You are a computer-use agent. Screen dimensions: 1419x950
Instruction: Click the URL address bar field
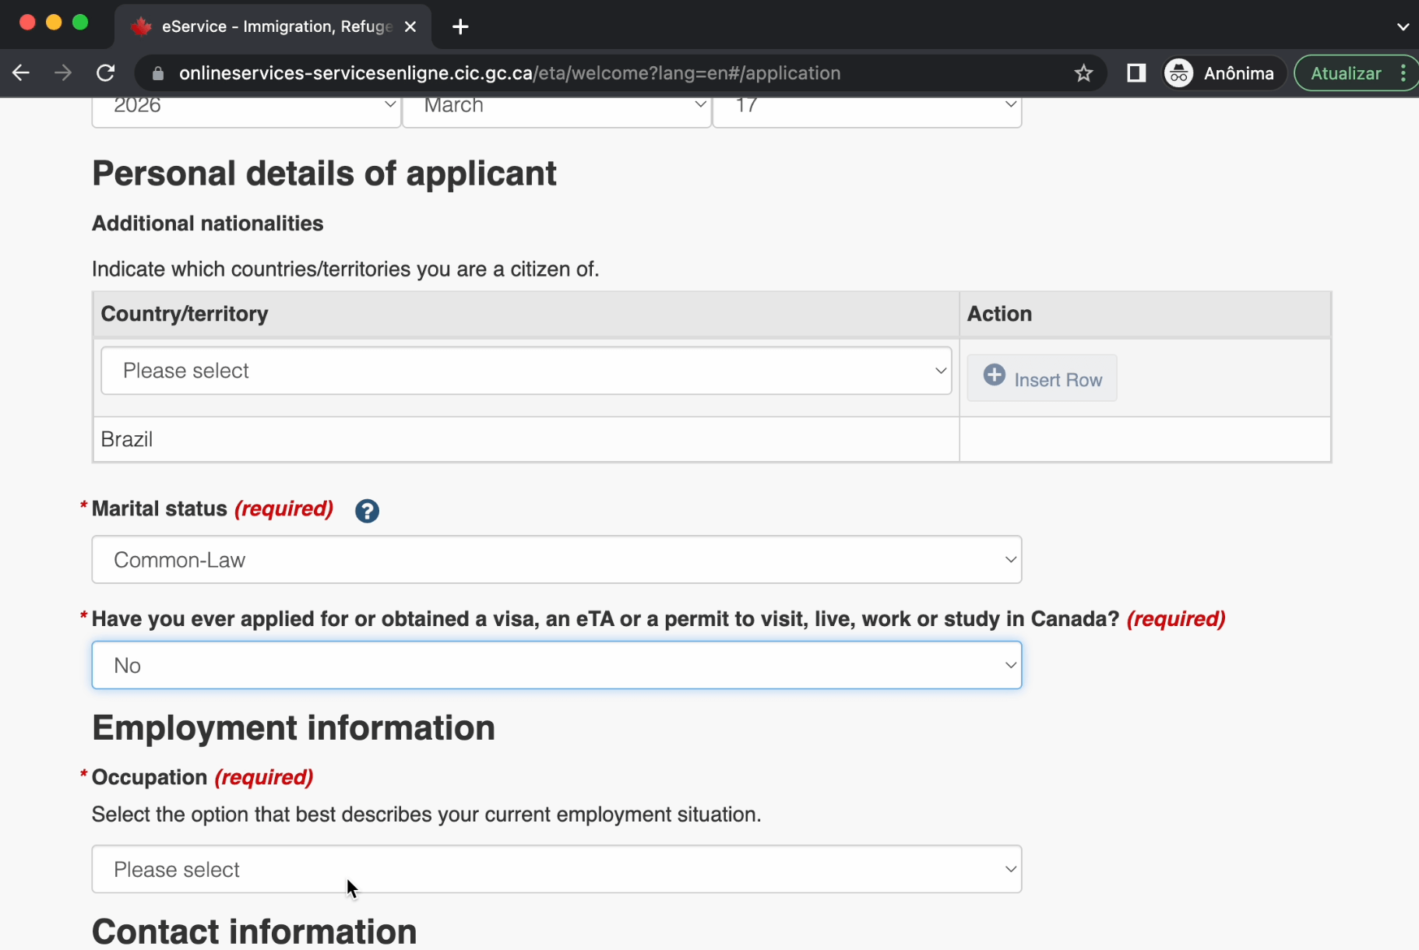click(x=600, y=73)
